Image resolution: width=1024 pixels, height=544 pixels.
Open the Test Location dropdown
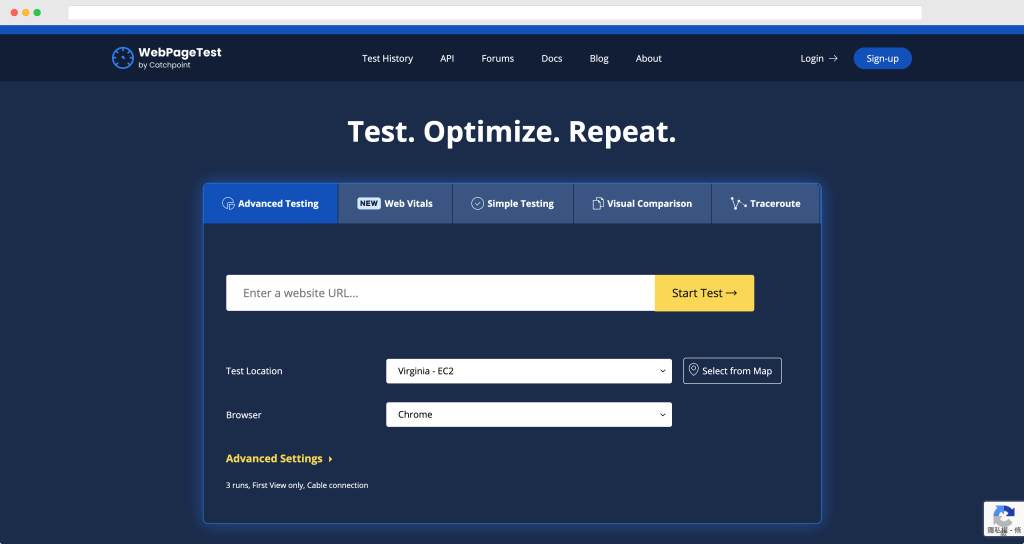point(529,371)
